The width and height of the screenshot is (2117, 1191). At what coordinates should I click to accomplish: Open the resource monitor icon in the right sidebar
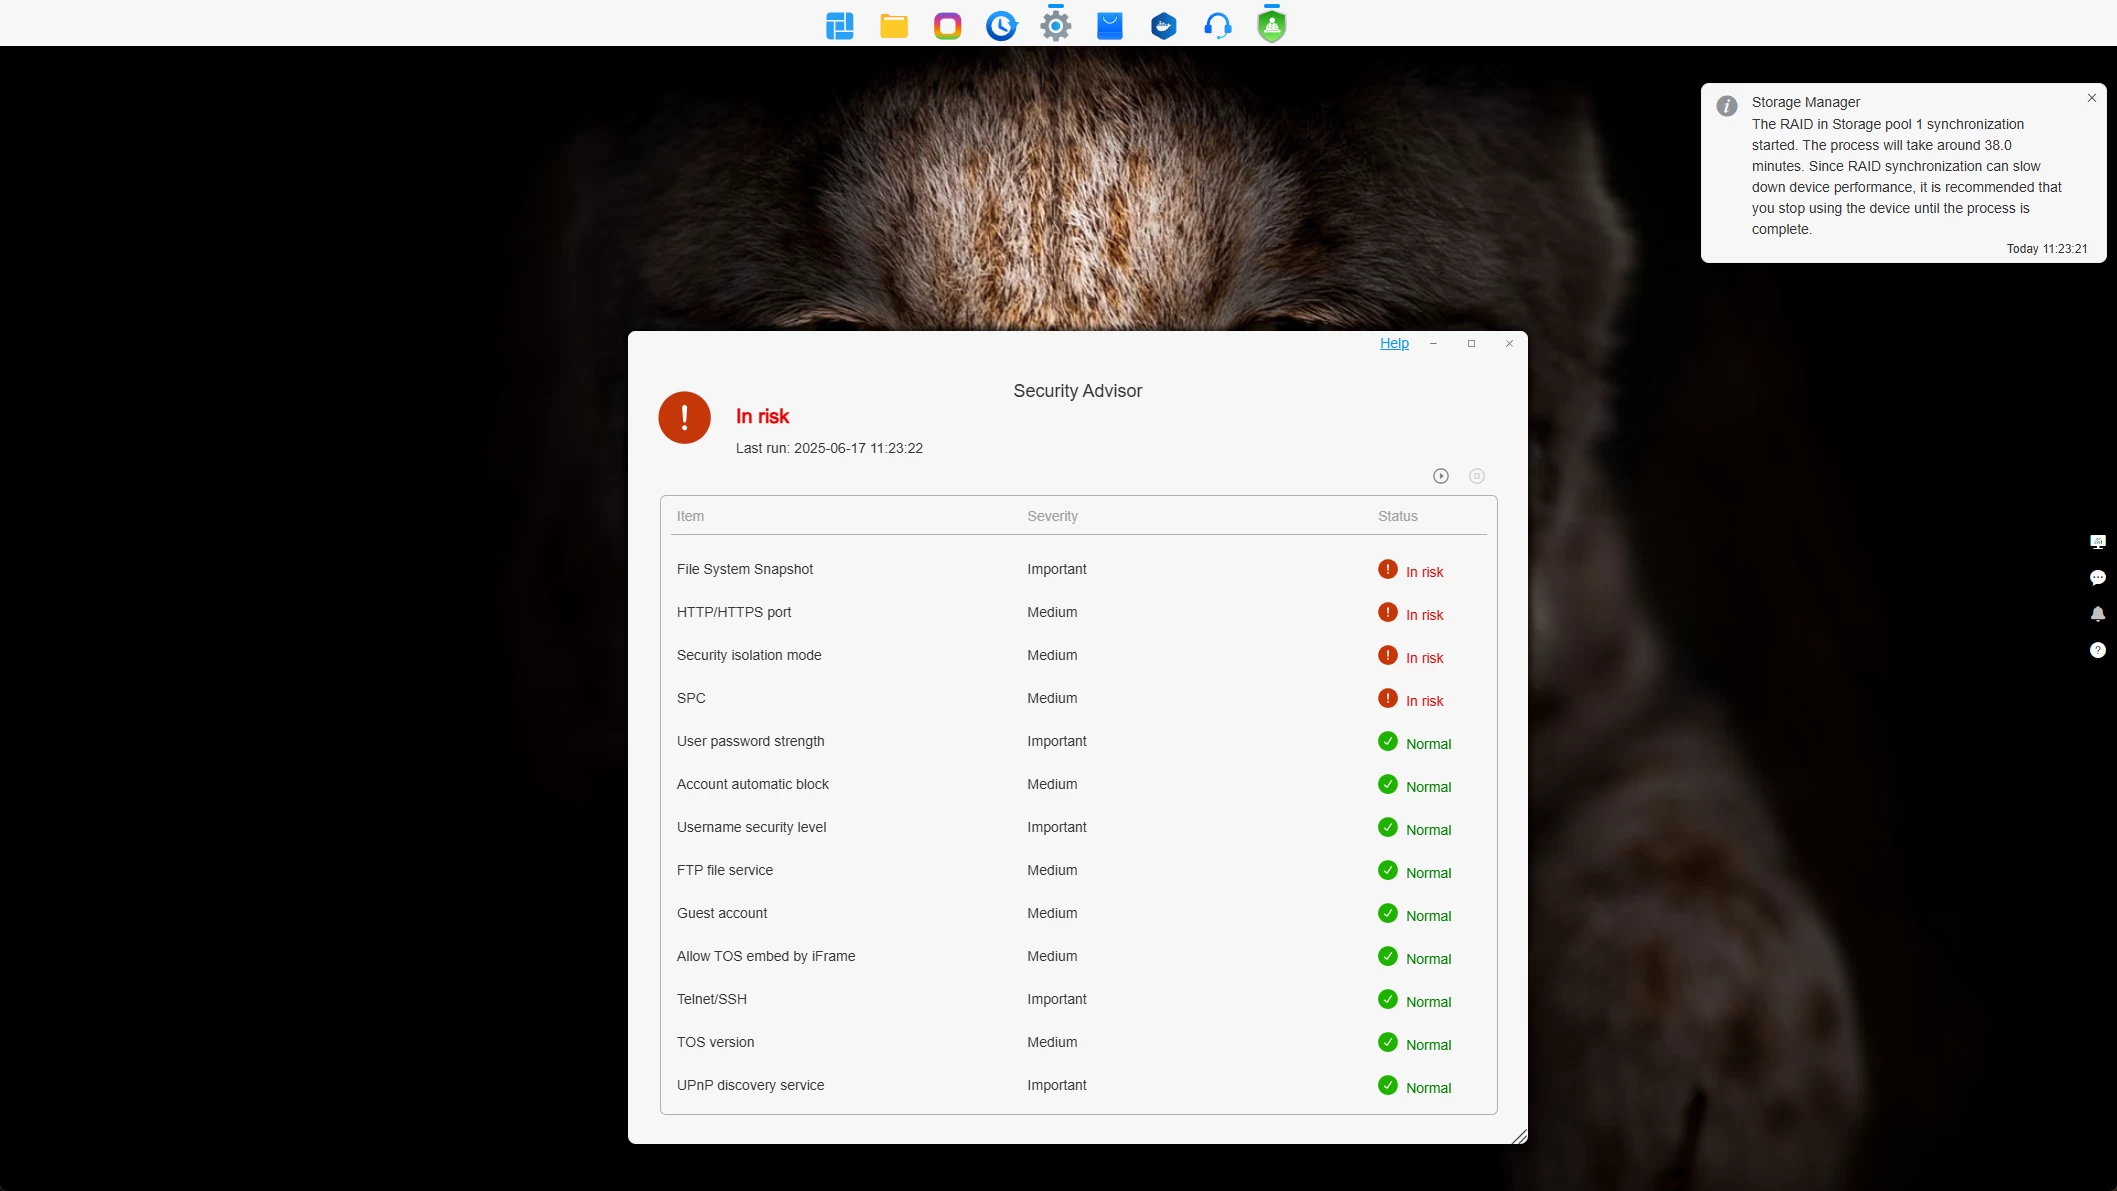2098,542
